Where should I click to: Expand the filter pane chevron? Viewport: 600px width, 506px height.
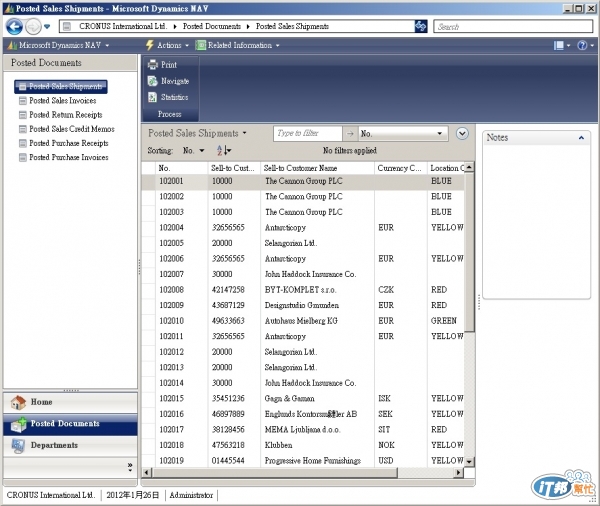coord(462,133)
